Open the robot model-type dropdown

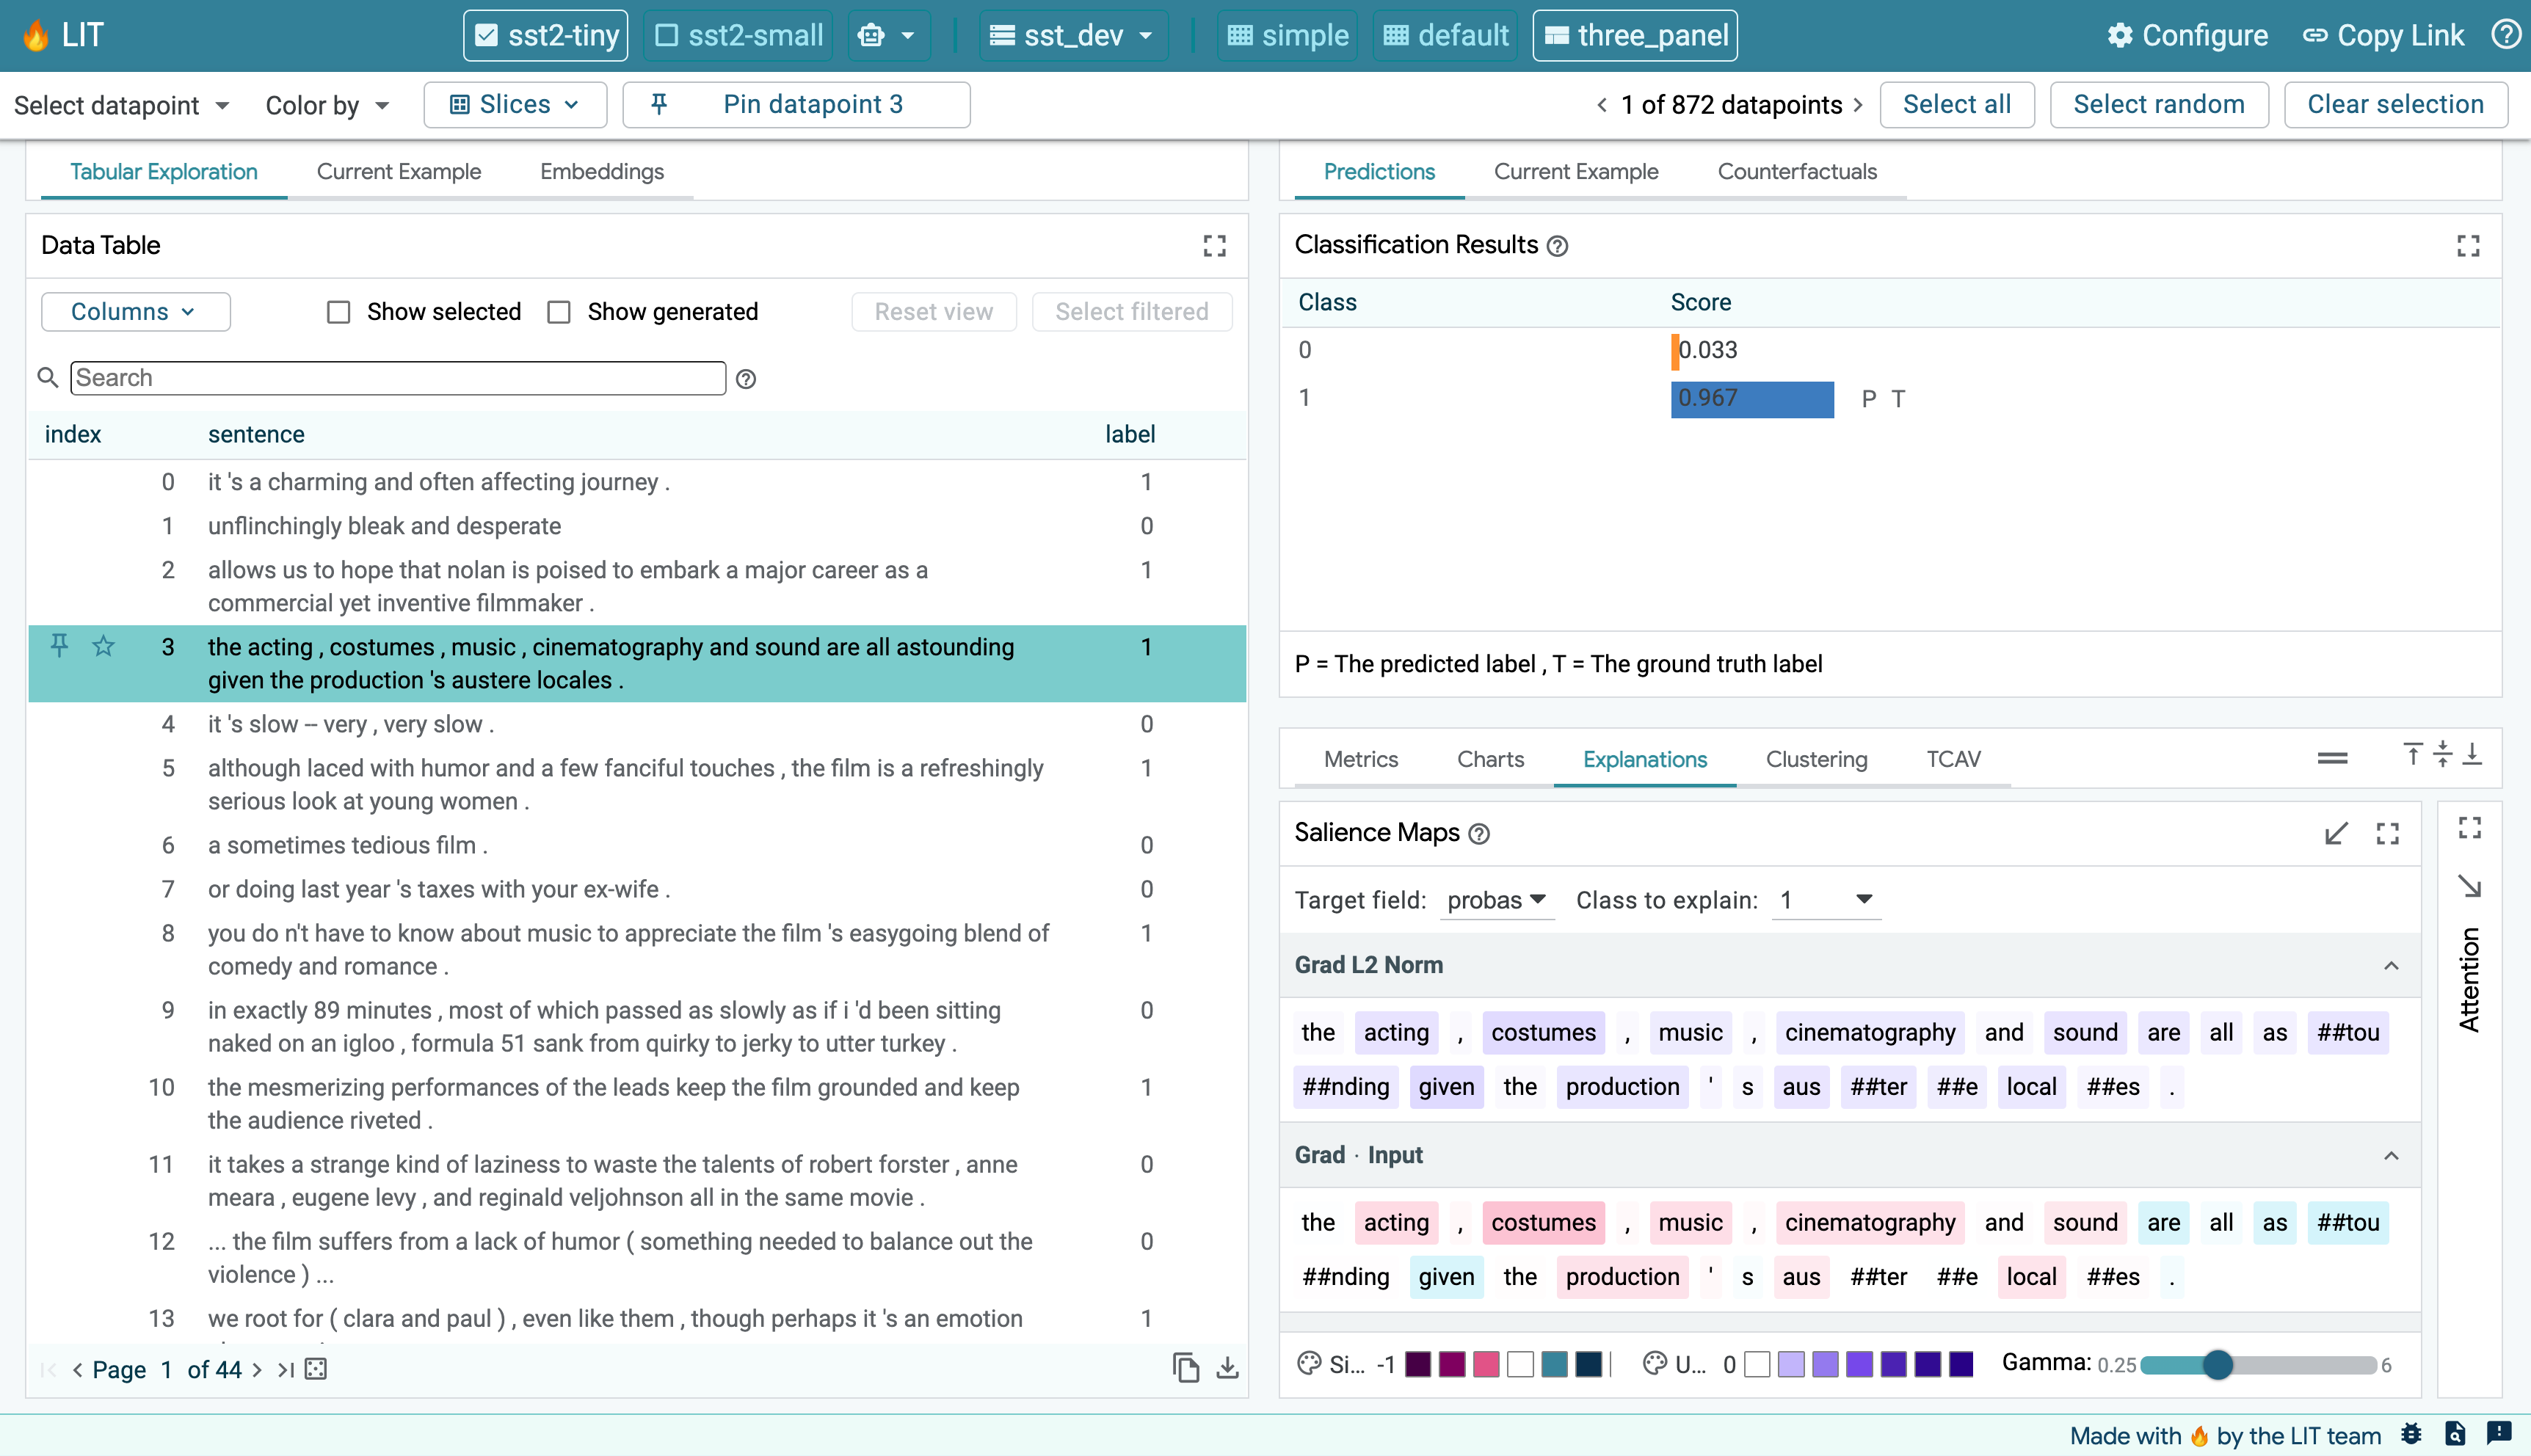pyautogui.click(x=888, y=36)
